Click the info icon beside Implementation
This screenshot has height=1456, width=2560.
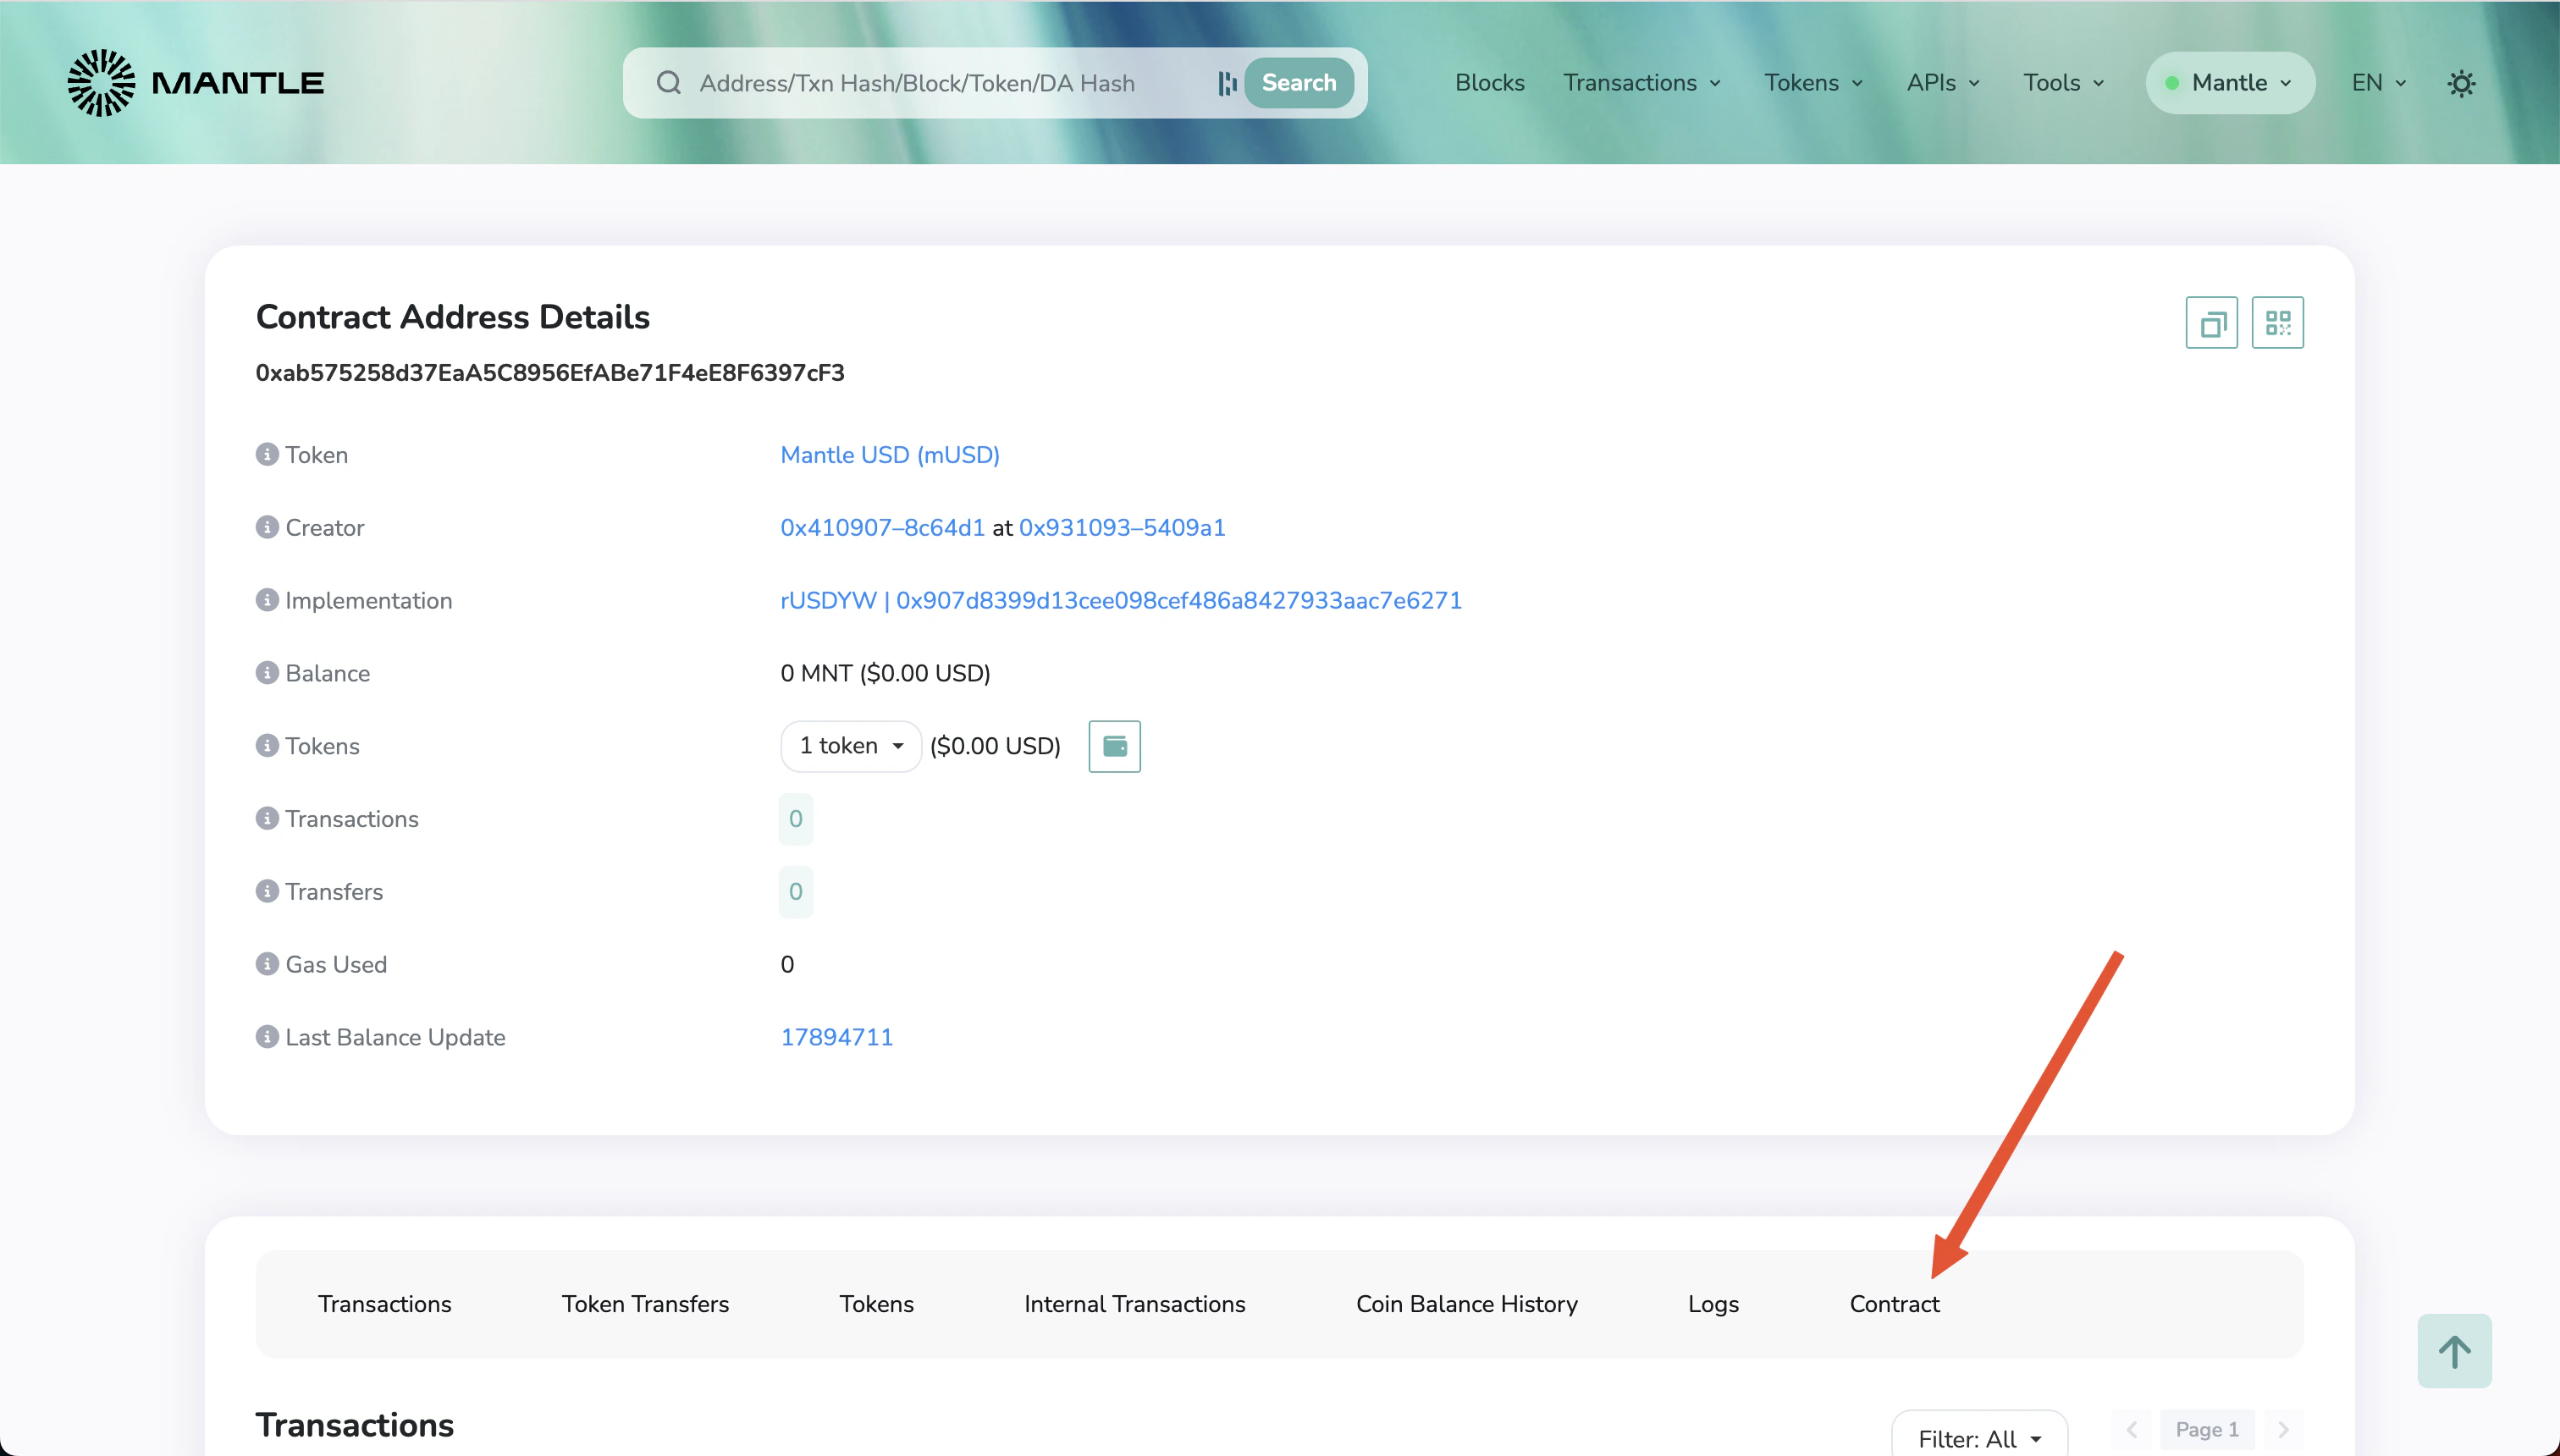266,600
